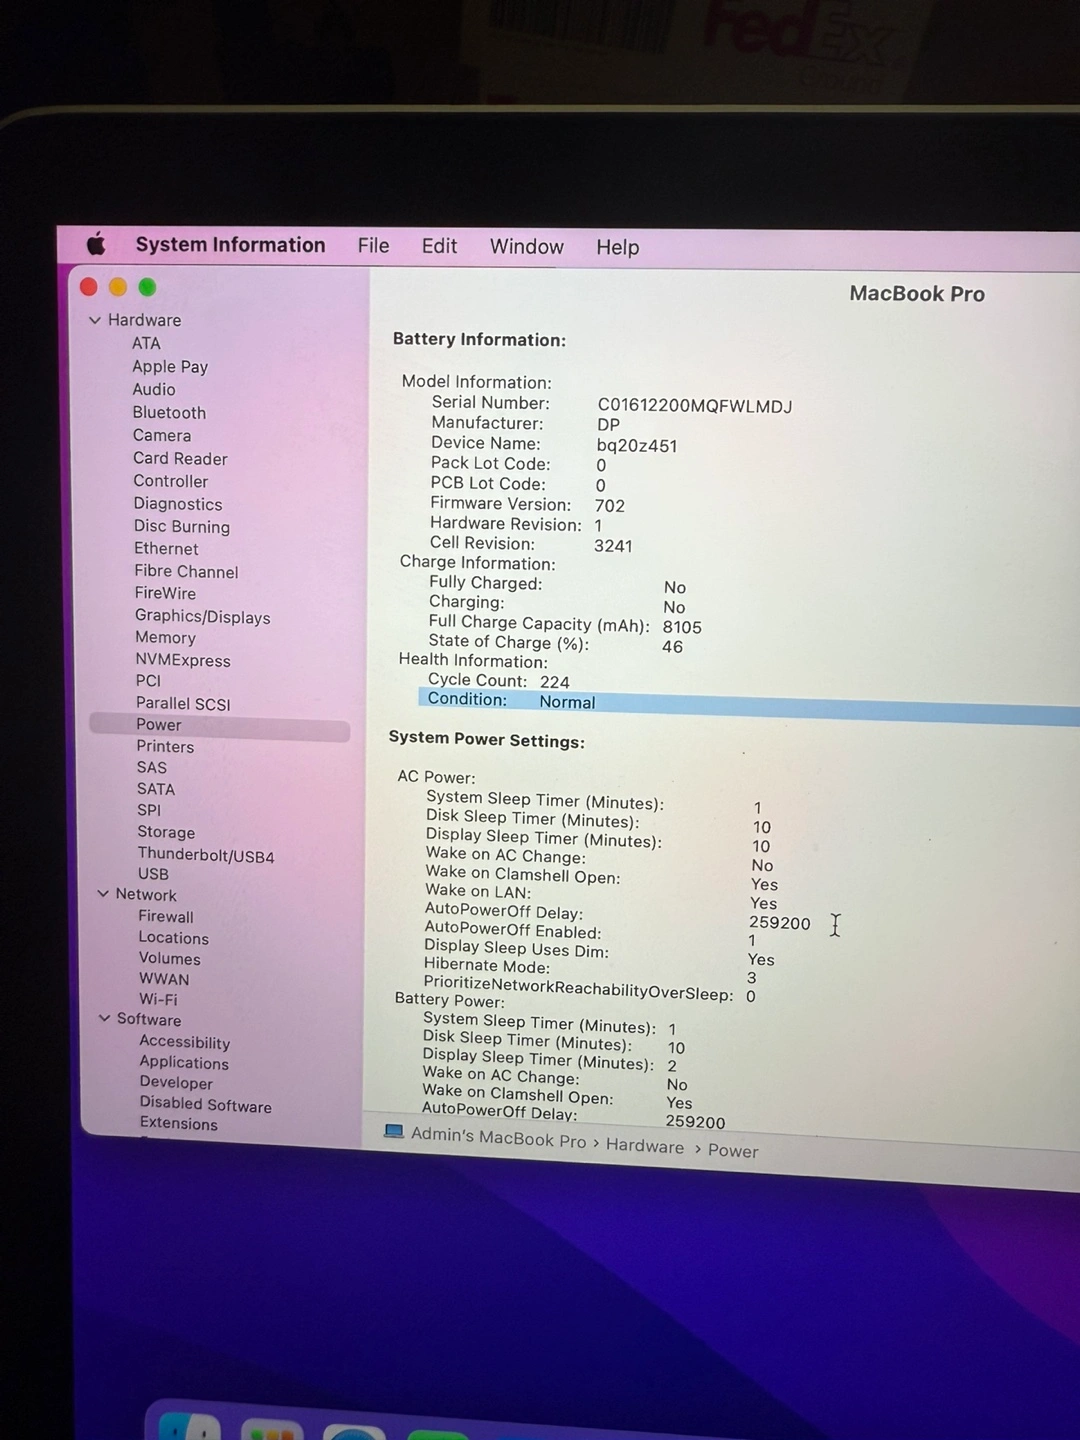1080x1440 pixels.
Task: Click the MacBook Pro path bar icon
Action: (394, 1131)
